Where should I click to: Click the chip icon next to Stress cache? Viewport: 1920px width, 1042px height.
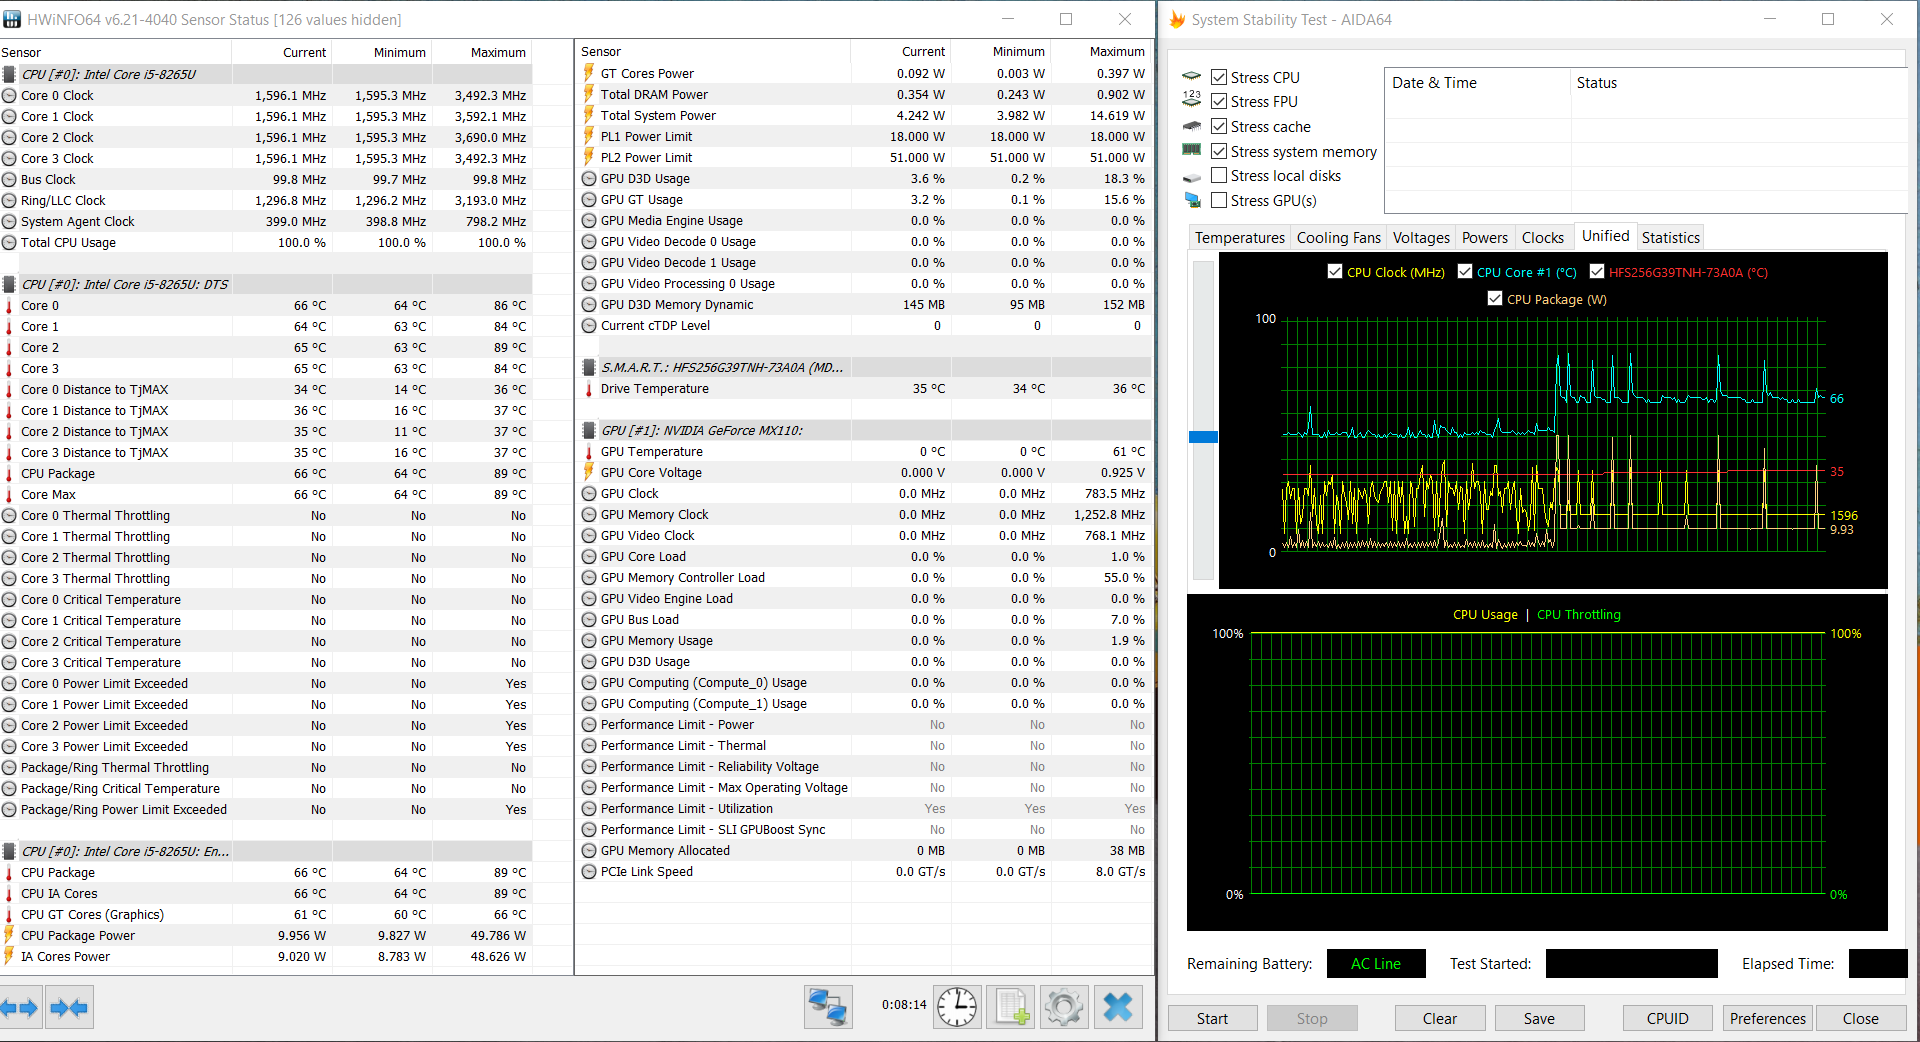click(1192, 126)
